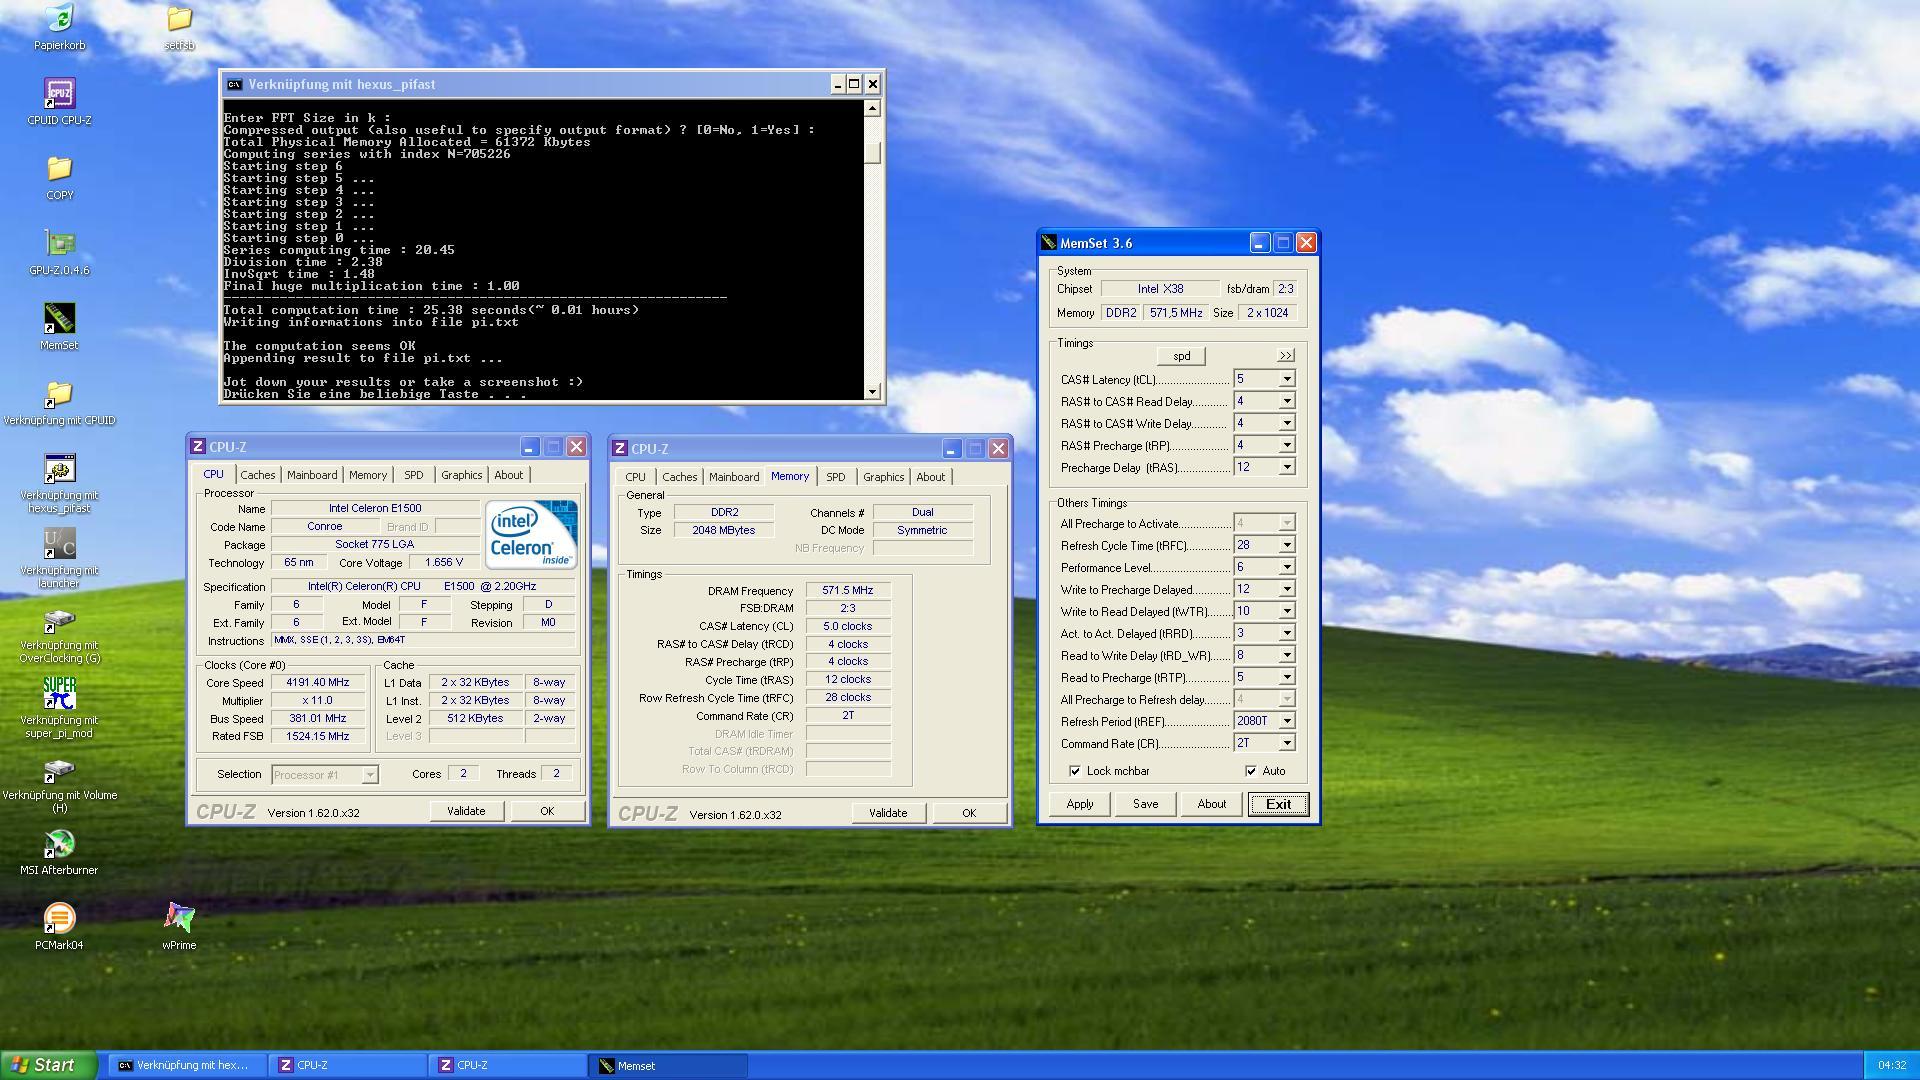Click left CPU-Z window title icon

point(198,447)
